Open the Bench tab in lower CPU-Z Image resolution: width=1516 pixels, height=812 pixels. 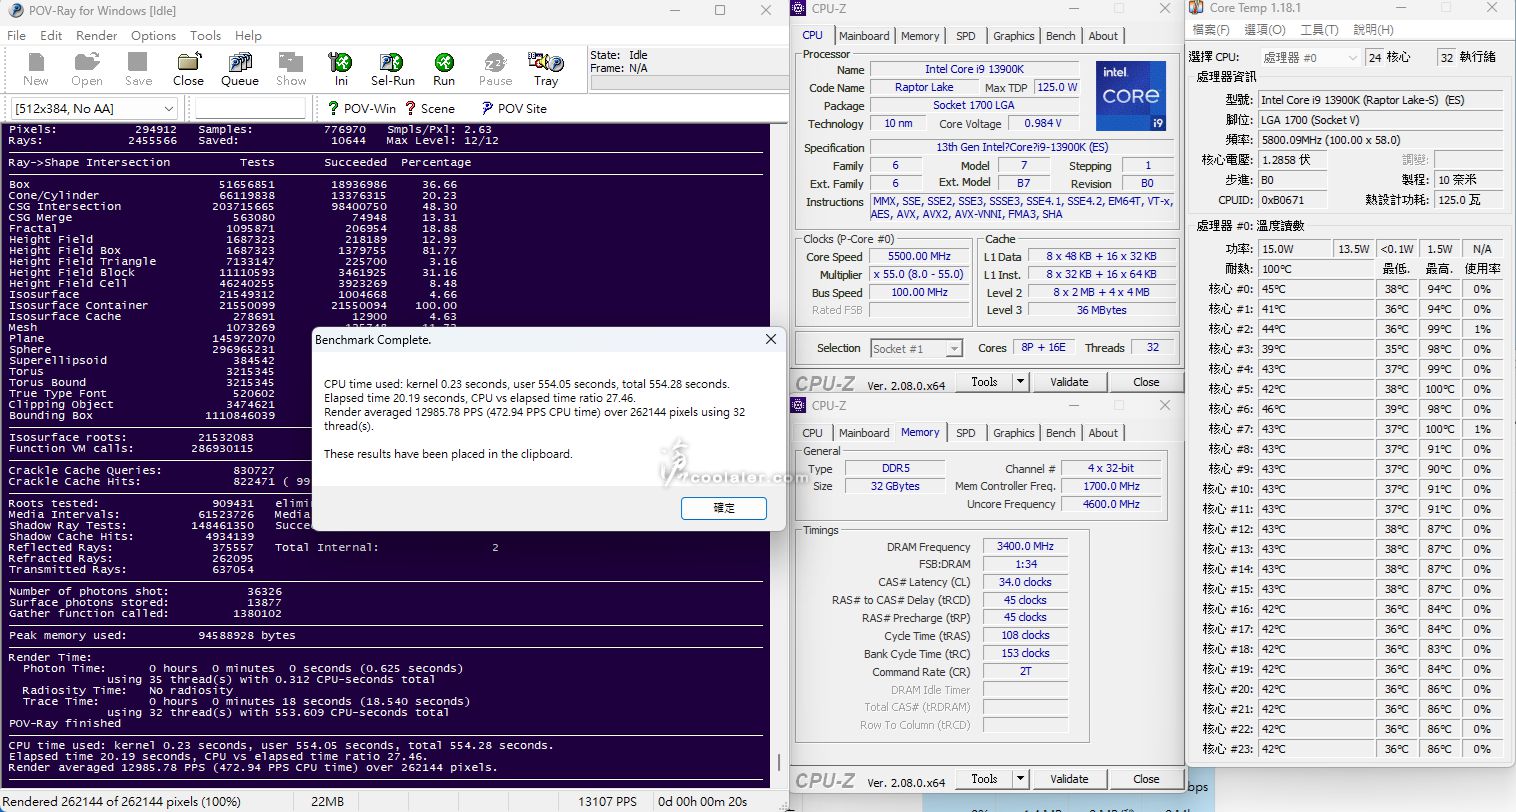pyautogui.click(x=1061, y=433)
